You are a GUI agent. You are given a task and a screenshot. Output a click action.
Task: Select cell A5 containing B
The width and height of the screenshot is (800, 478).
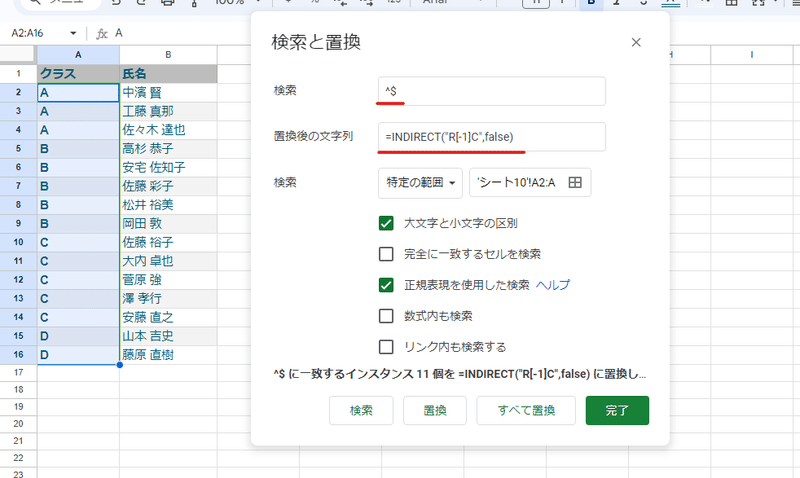[x=78, y=149]
